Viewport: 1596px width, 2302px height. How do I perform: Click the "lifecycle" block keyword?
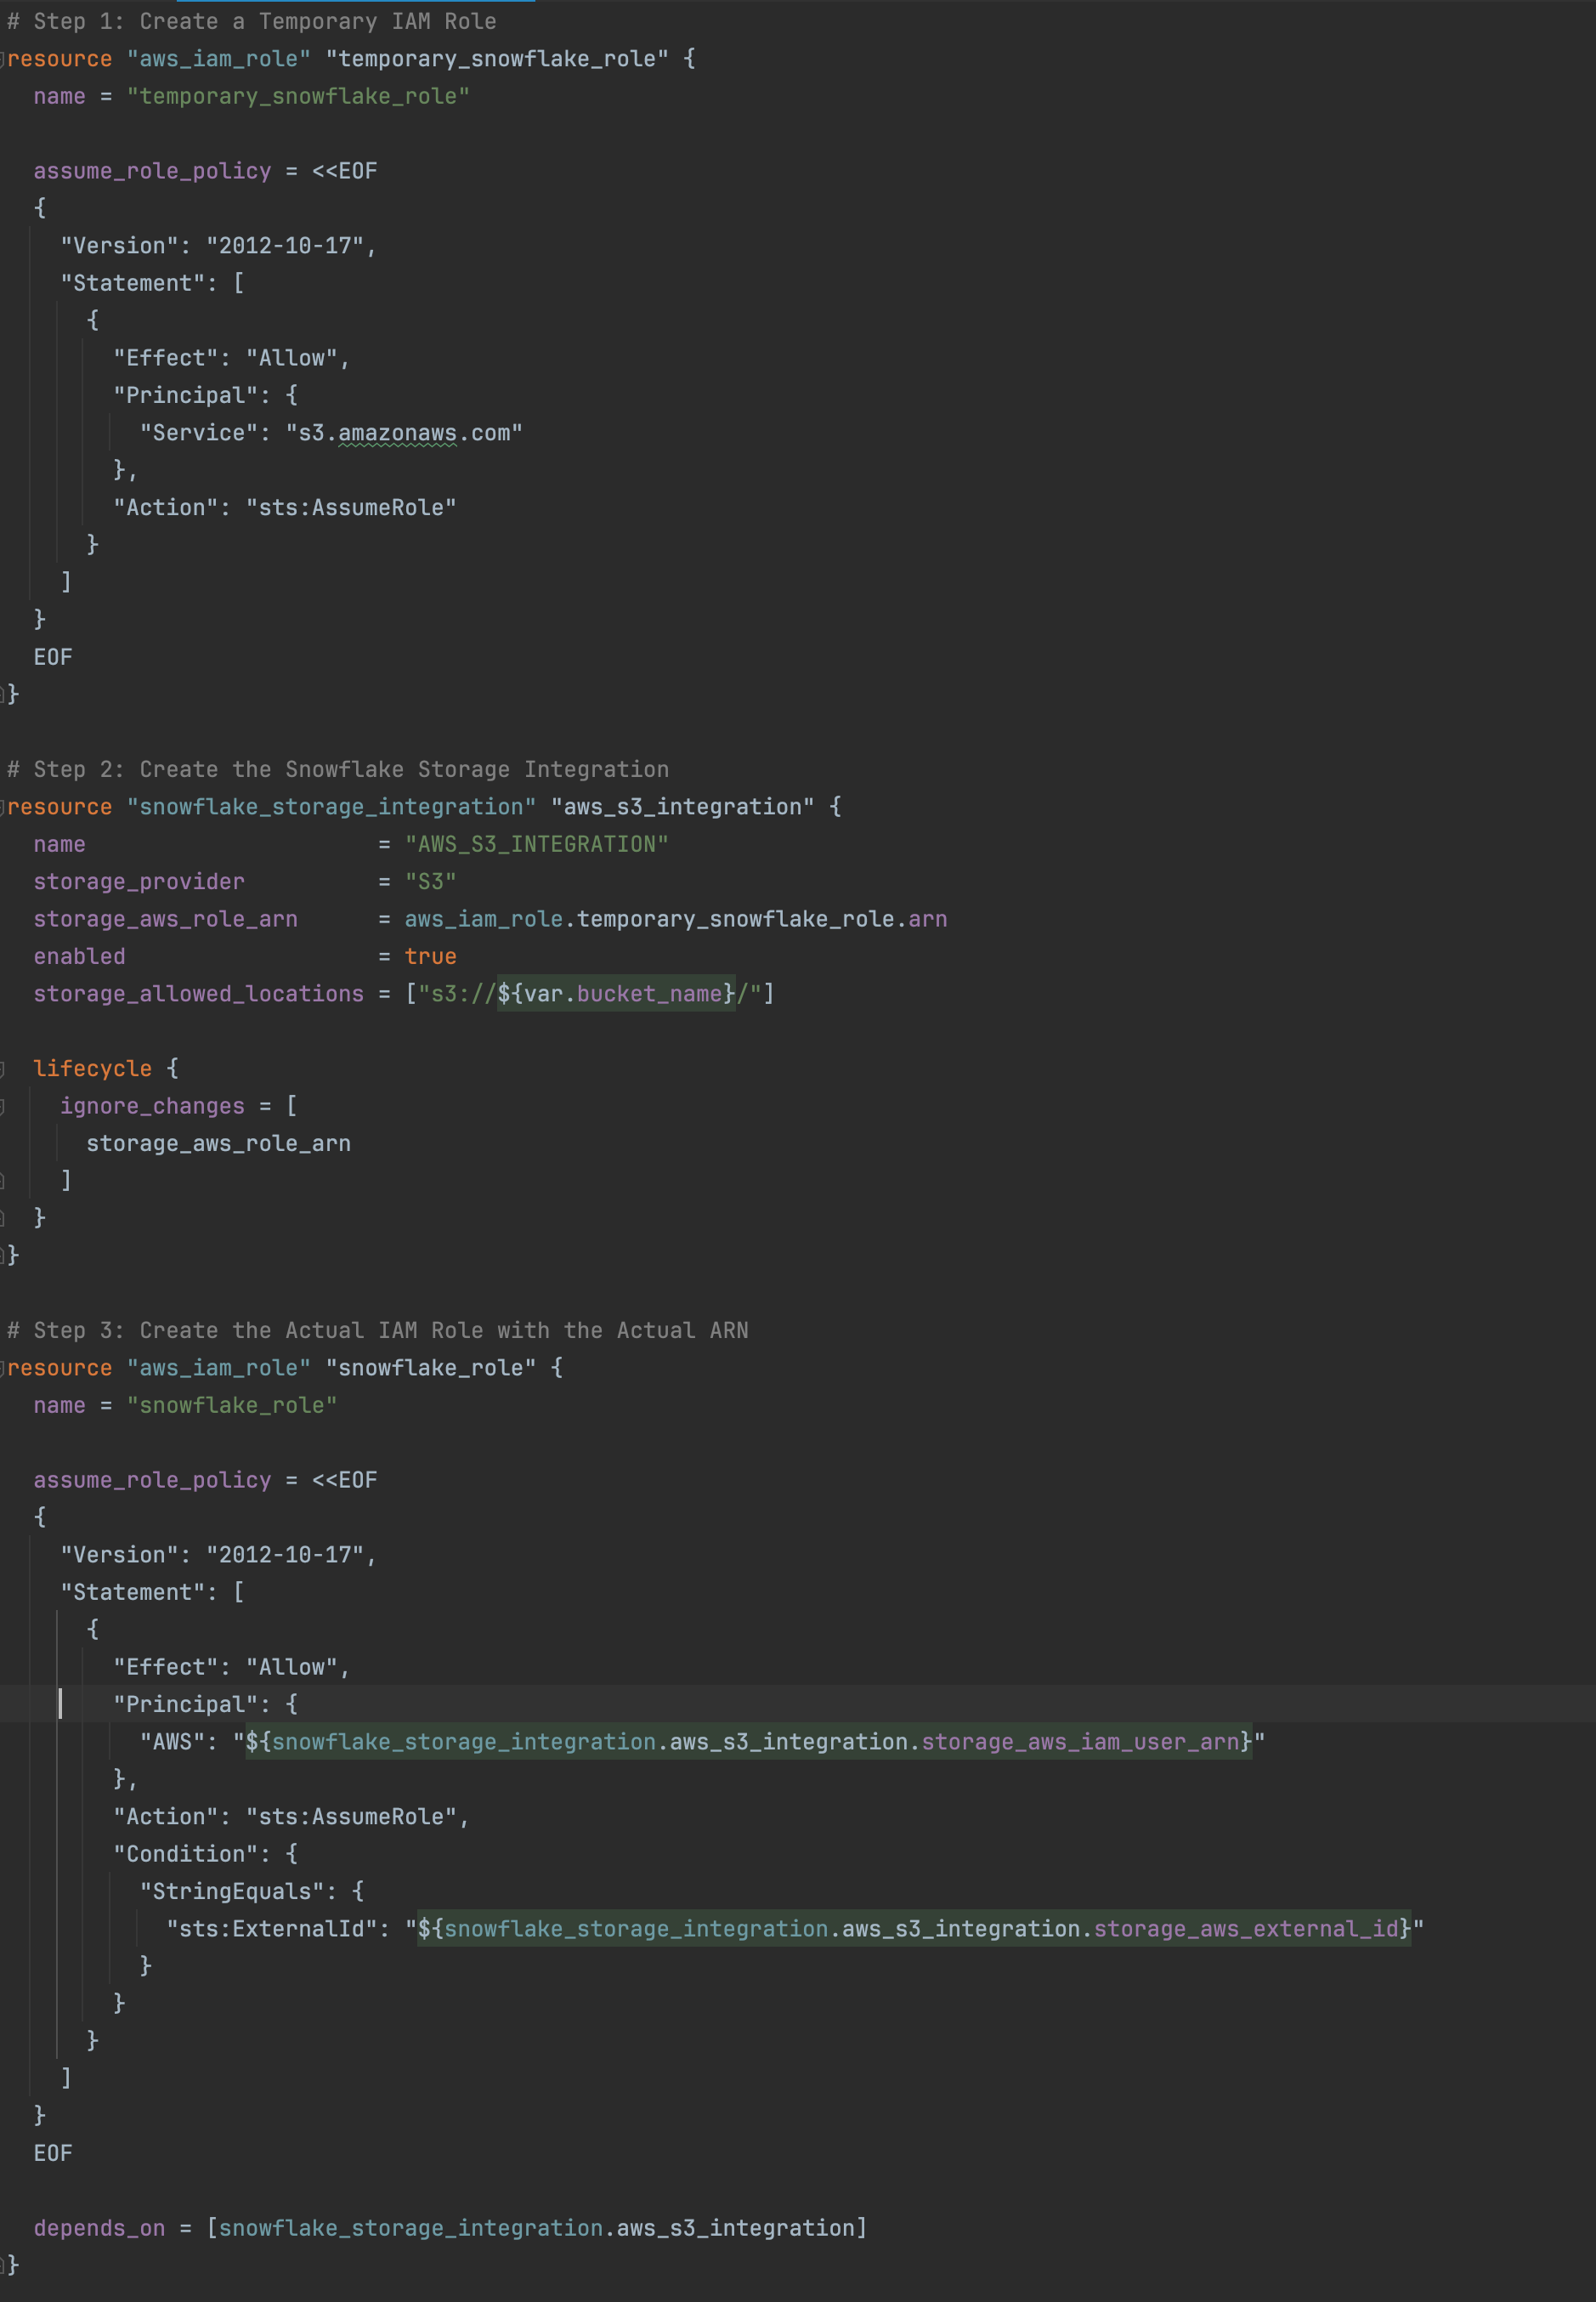pyautogui.click(x=92, y=1068)
